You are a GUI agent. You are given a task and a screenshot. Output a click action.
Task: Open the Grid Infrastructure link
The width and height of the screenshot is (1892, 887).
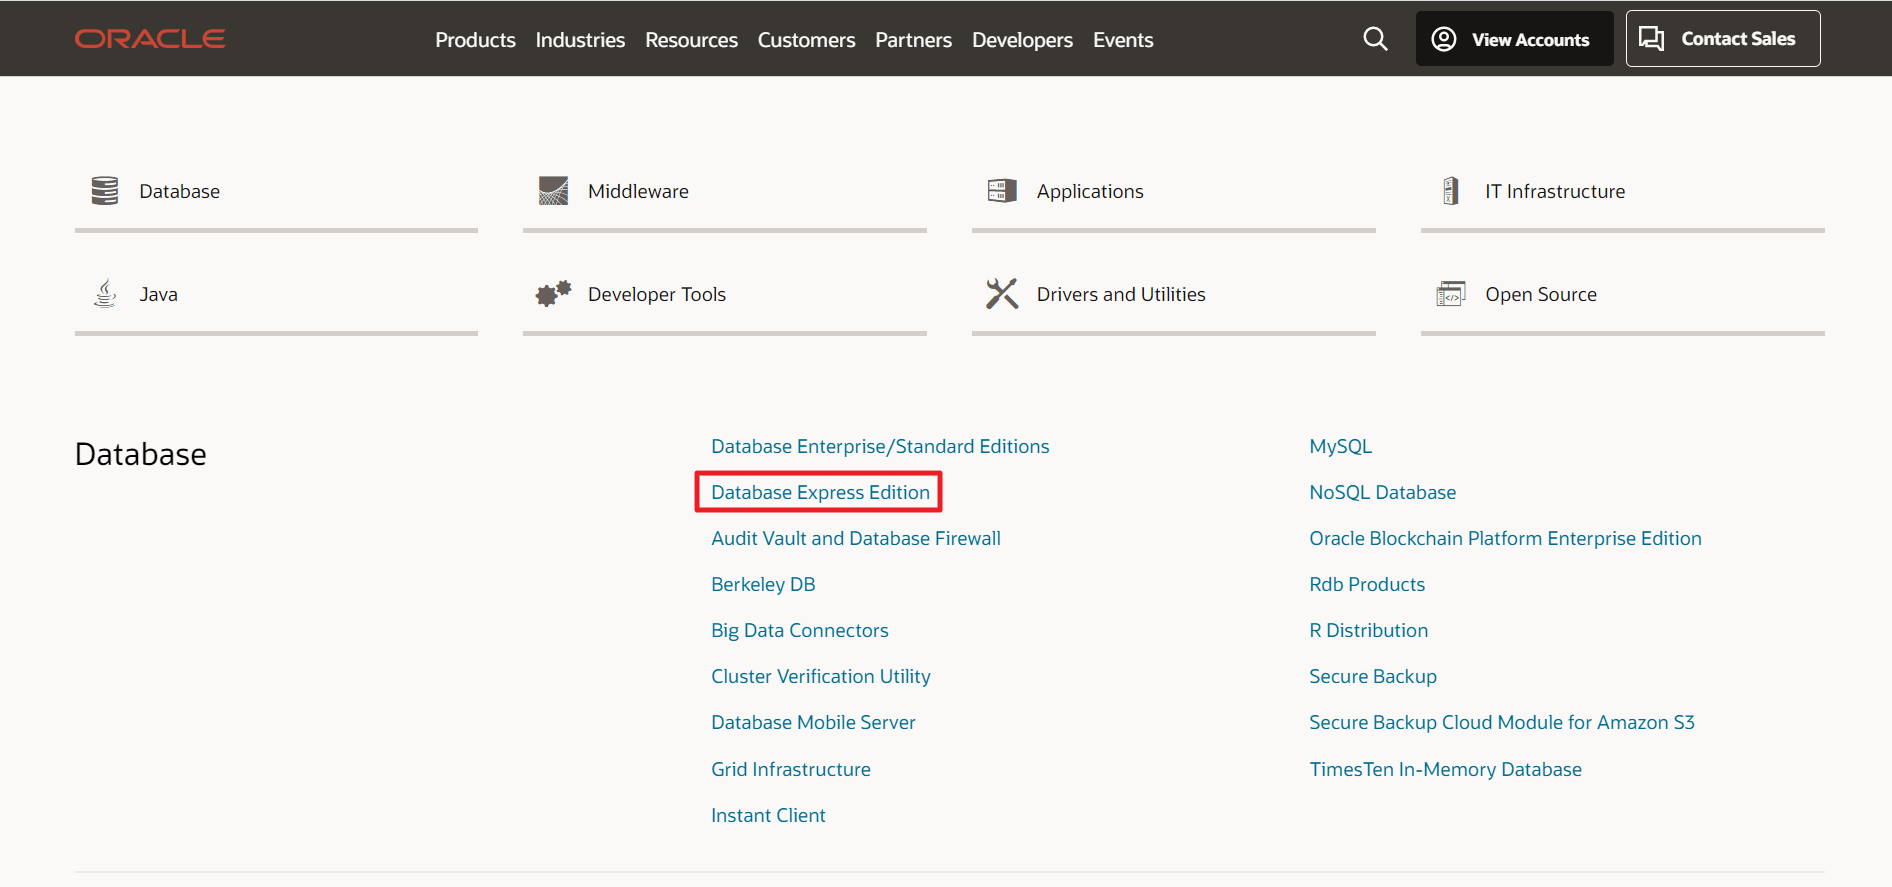pos(791,769)
